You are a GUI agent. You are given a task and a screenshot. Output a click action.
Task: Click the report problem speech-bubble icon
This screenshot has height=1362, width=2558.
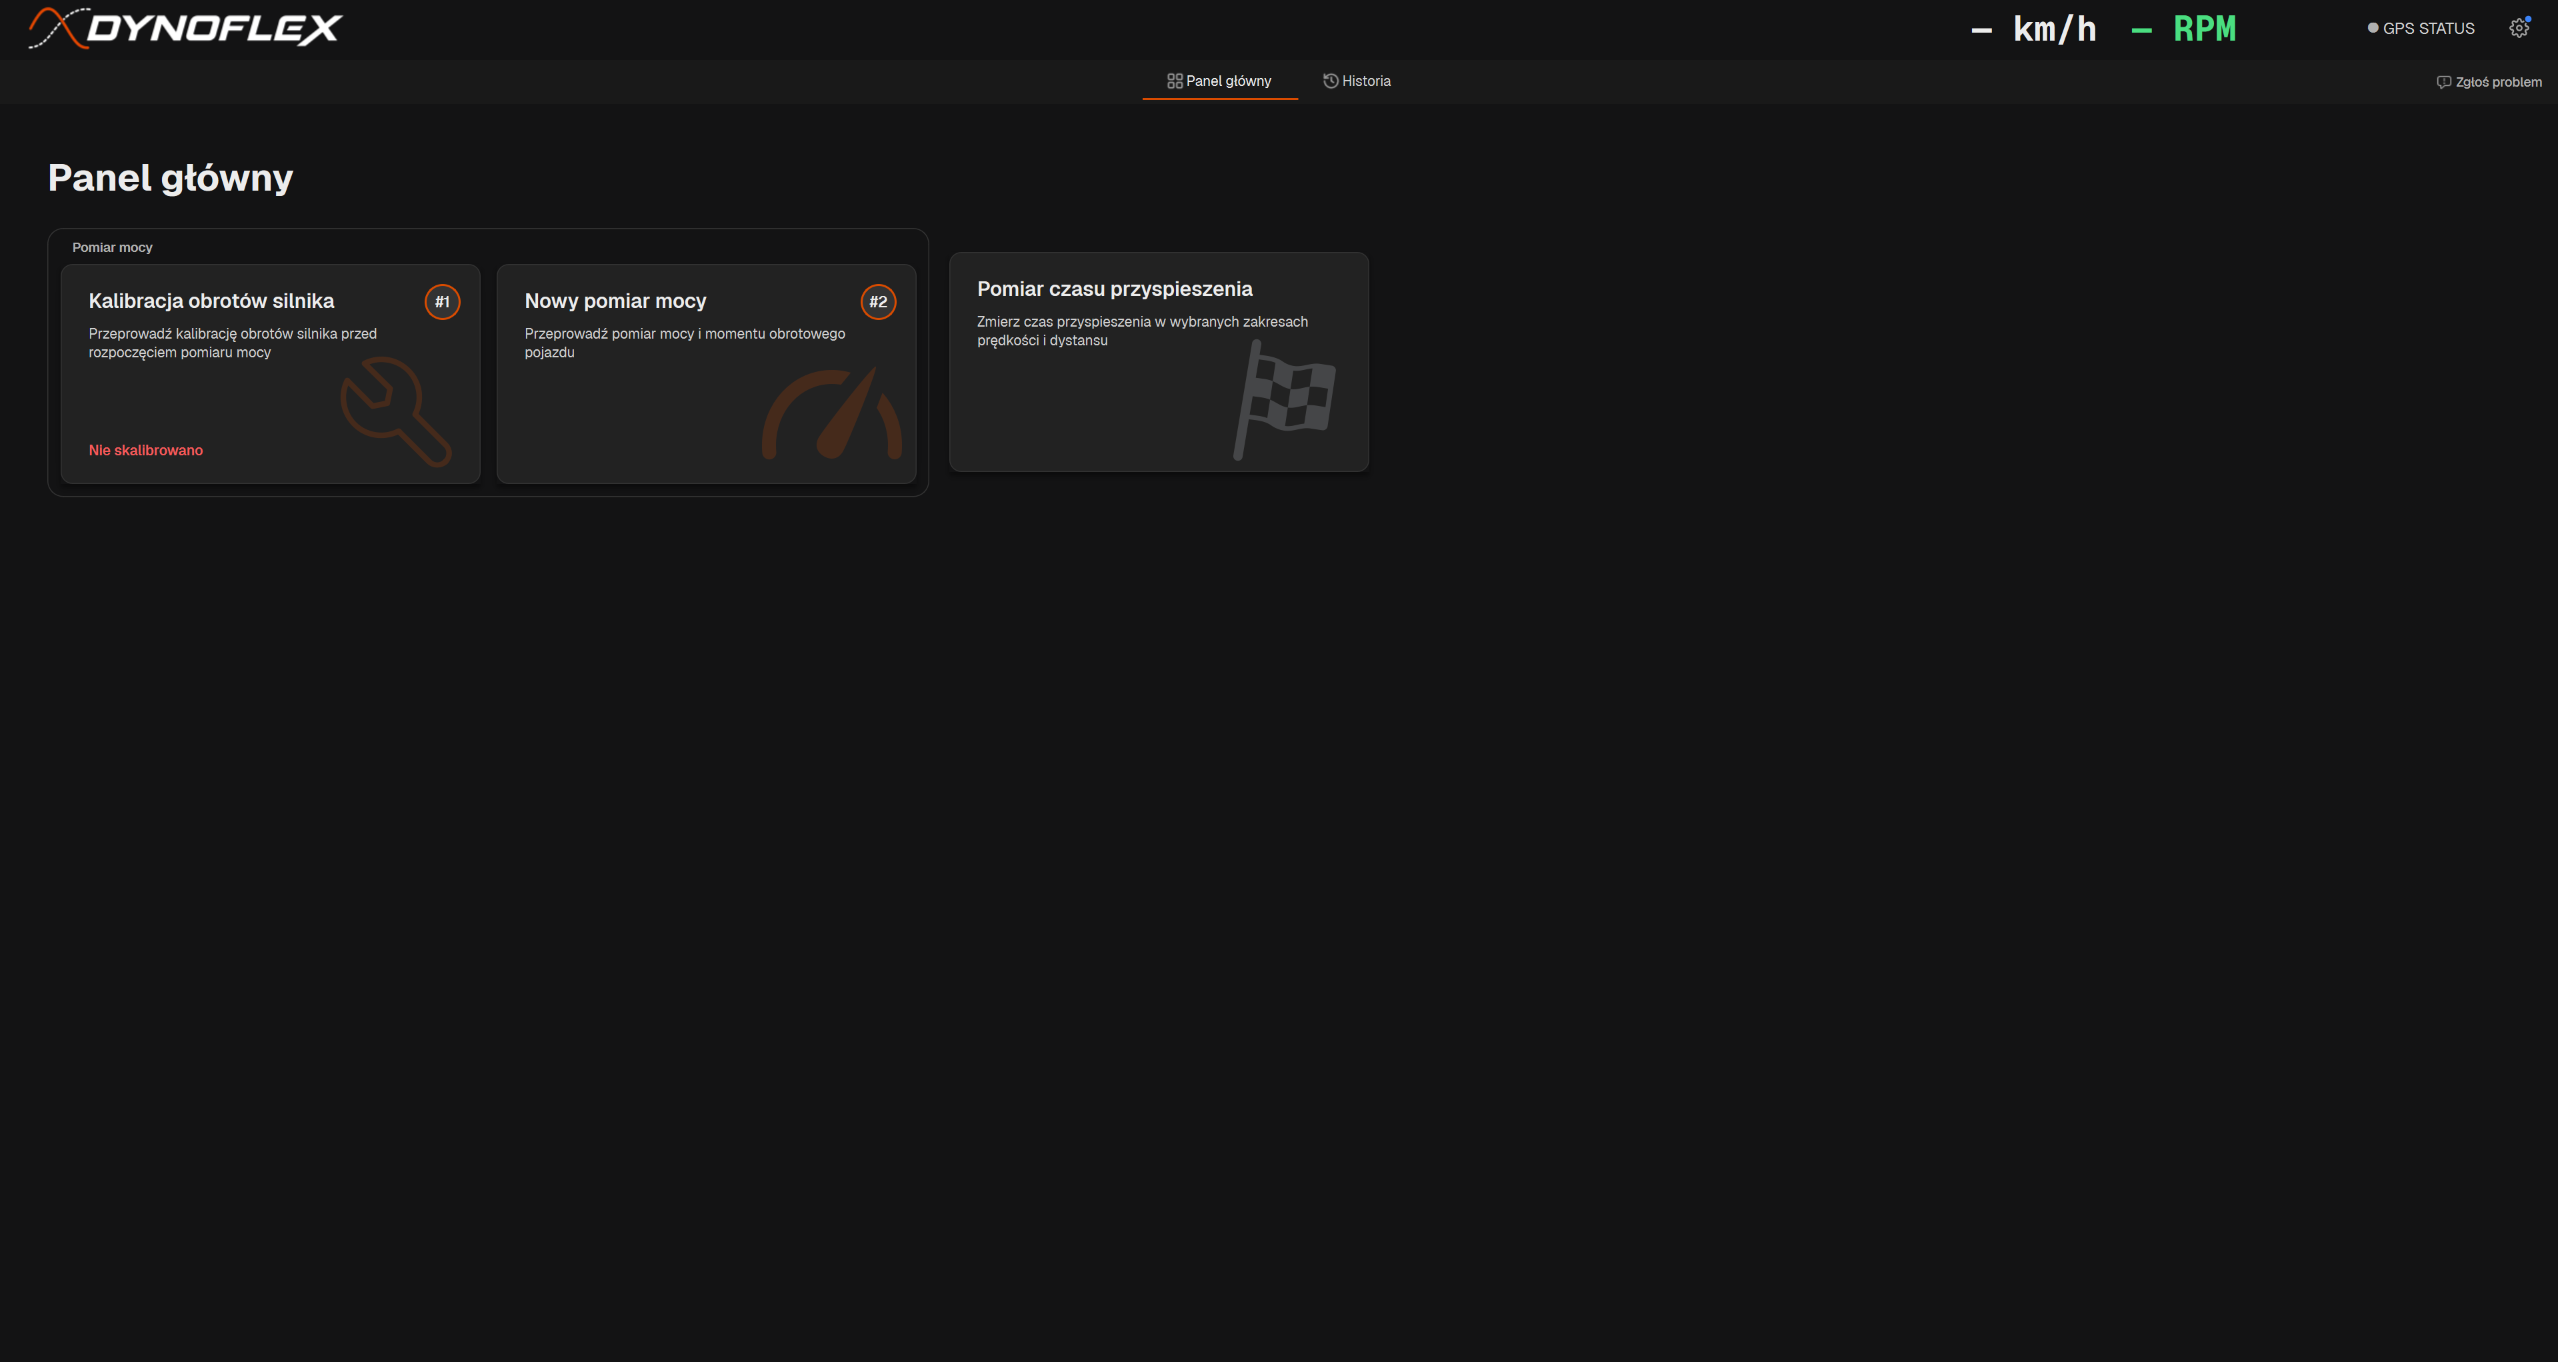click(x=2443, y=82)
